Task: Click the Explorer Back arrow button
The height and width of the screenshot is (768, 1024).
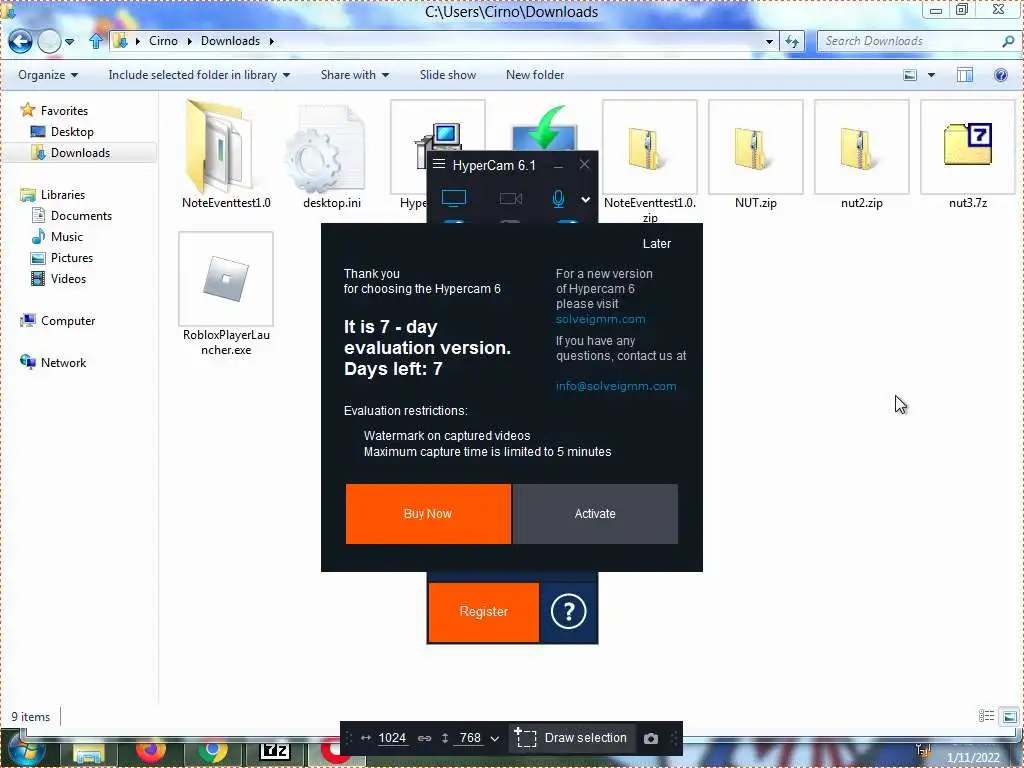Action: [20, 41]
